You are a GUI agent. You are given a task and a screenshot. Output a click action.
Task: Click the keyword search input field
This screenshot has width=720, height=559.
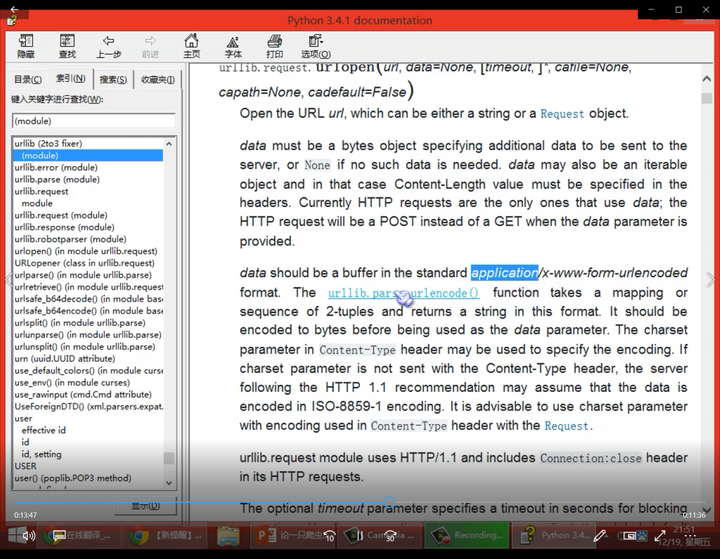click(94, 121)
